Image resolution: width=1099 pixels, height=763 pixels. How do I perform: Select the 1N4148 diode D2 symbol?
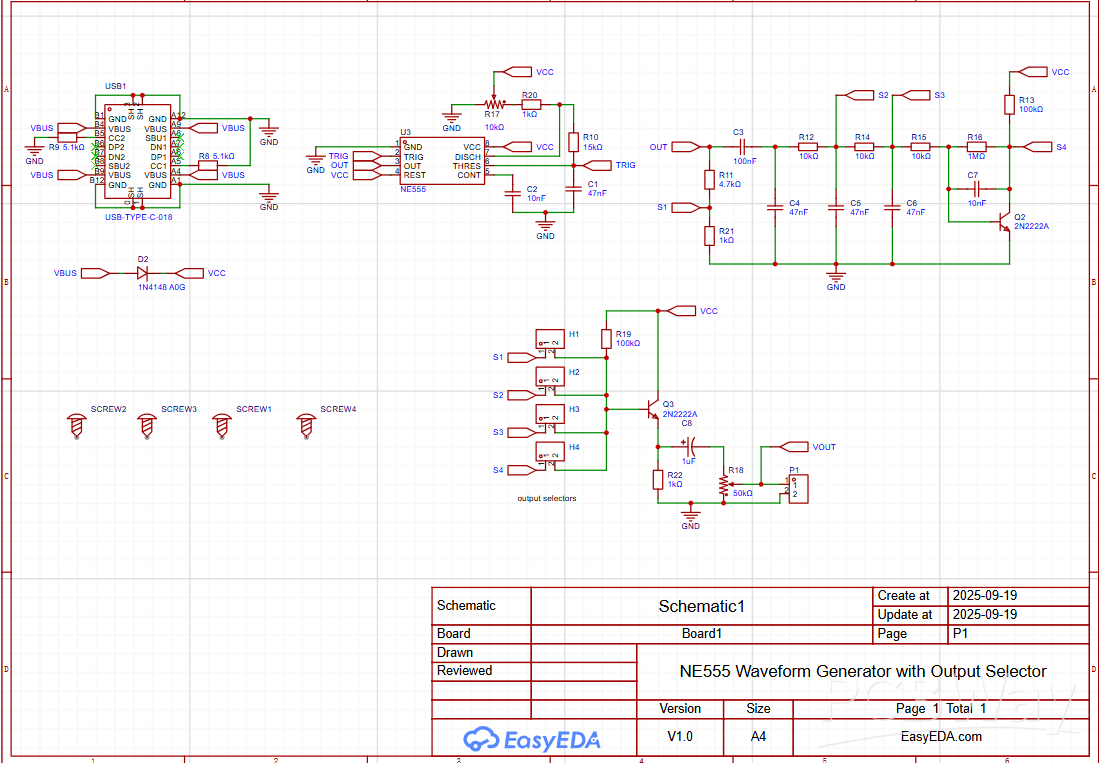click(x=142, y=273)
